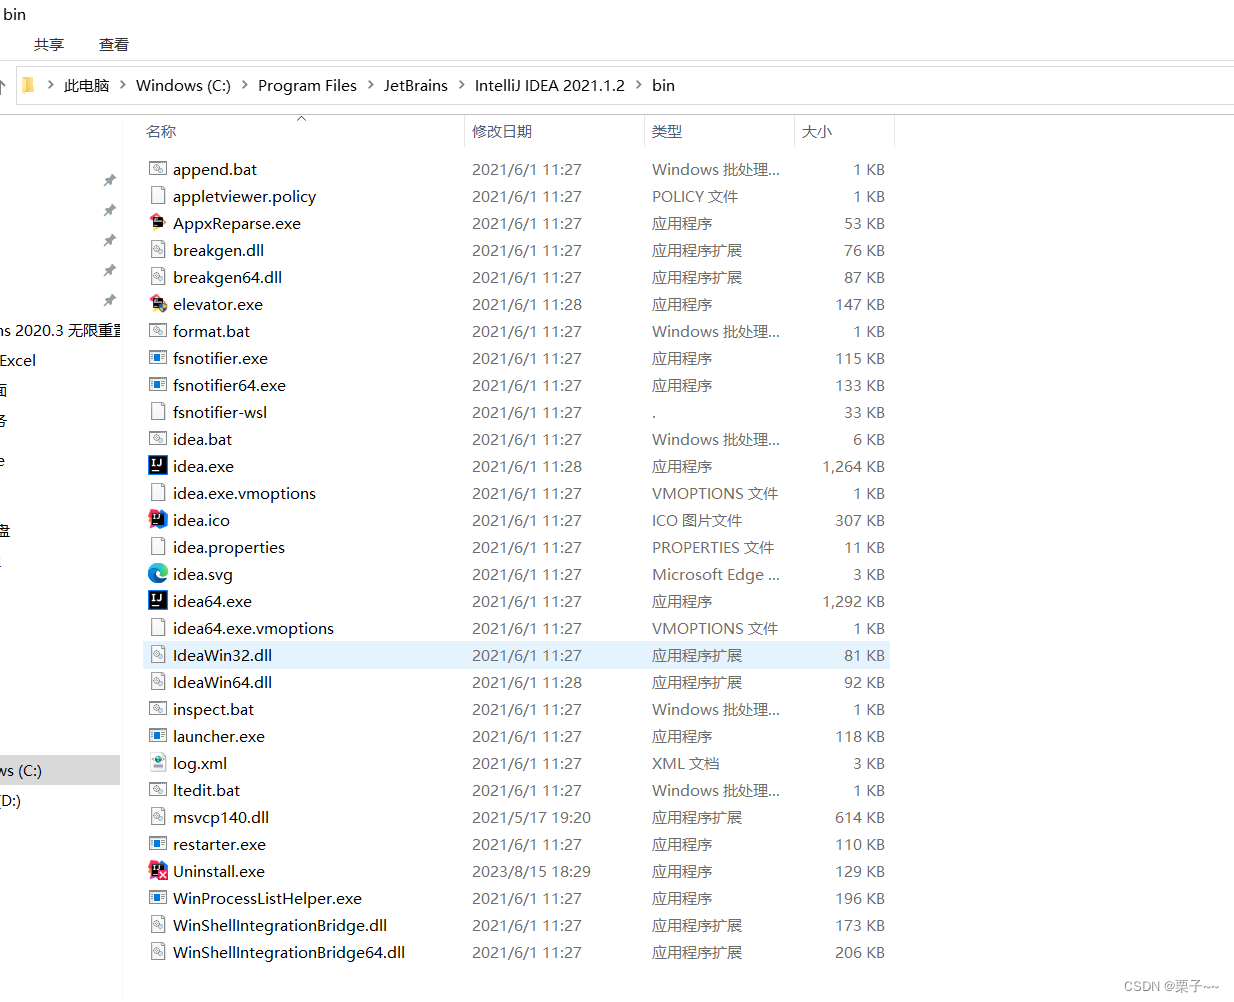Select idea64.exe.vmoptions file name
This screenshot has width=1234, height=1002.
tap(253, 628)
